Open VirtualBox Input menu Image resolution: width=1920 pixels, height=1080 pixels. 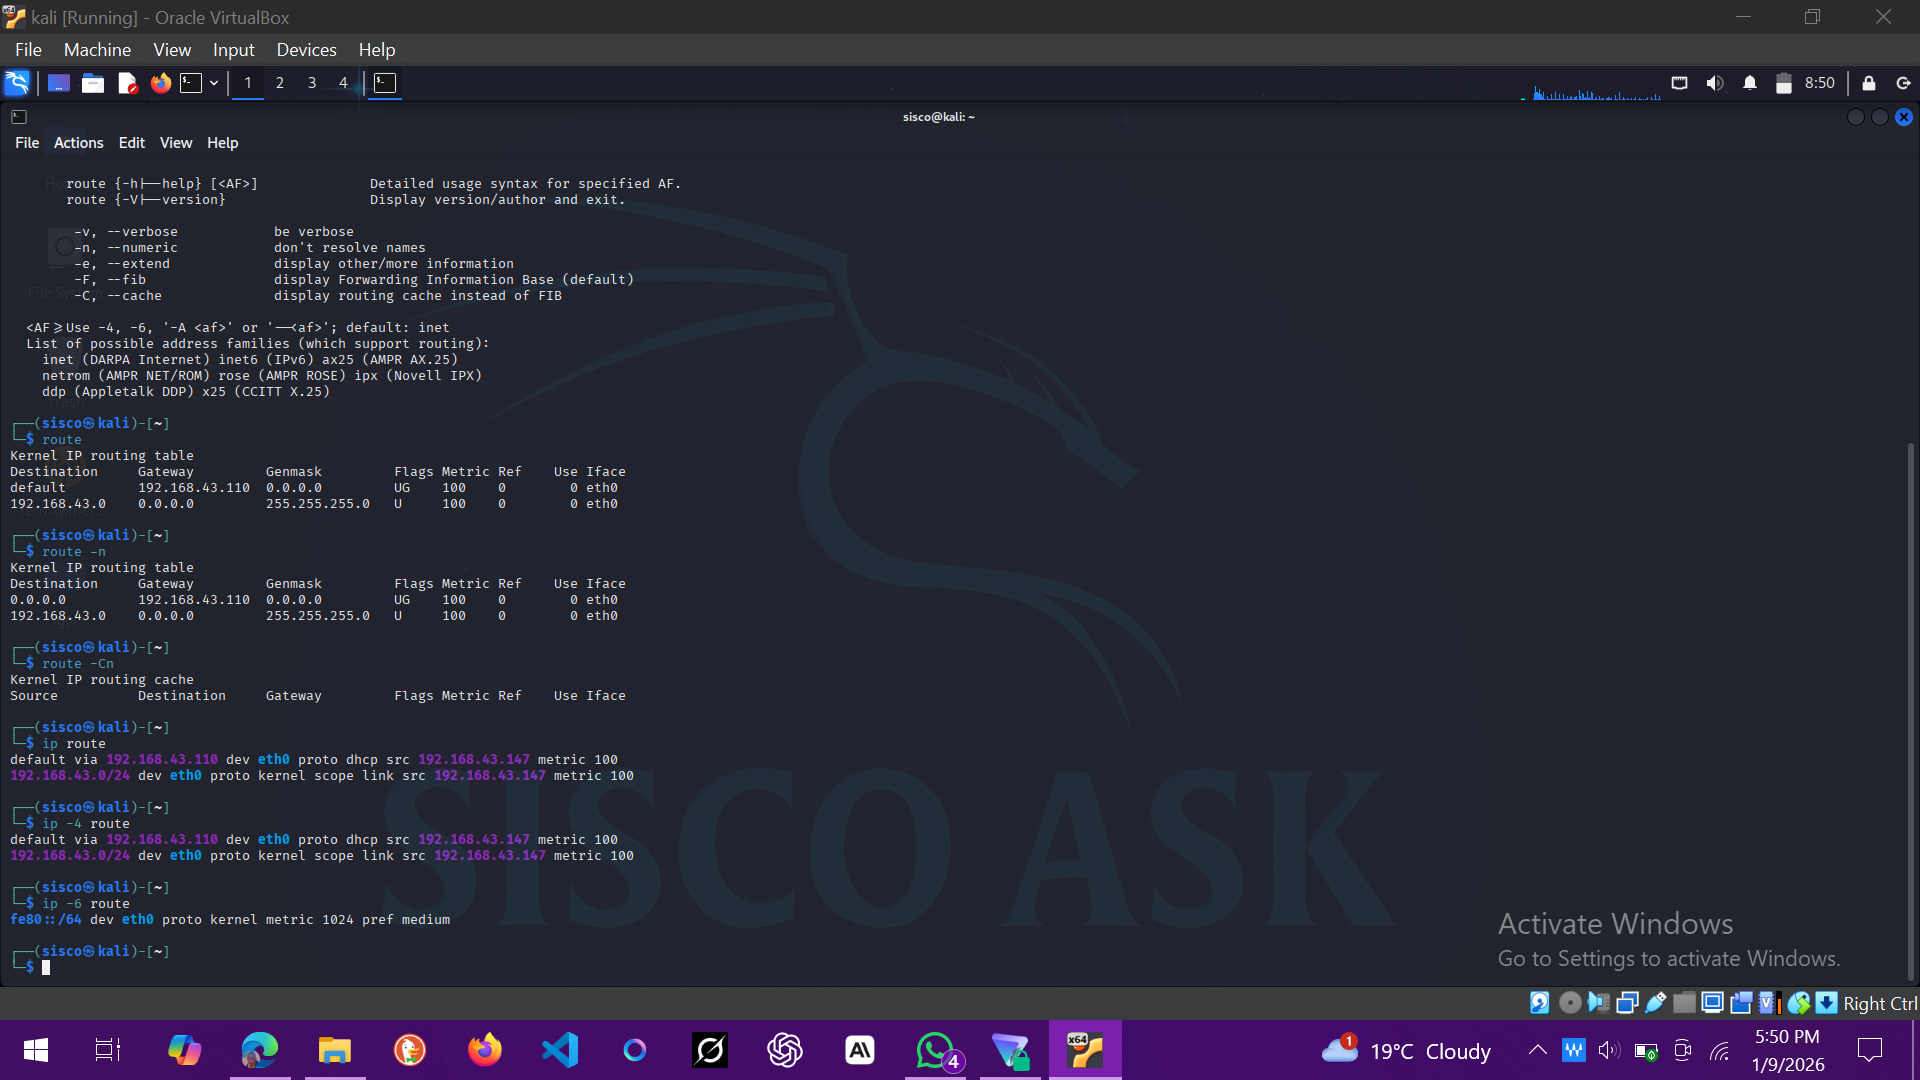click(233, 50)
